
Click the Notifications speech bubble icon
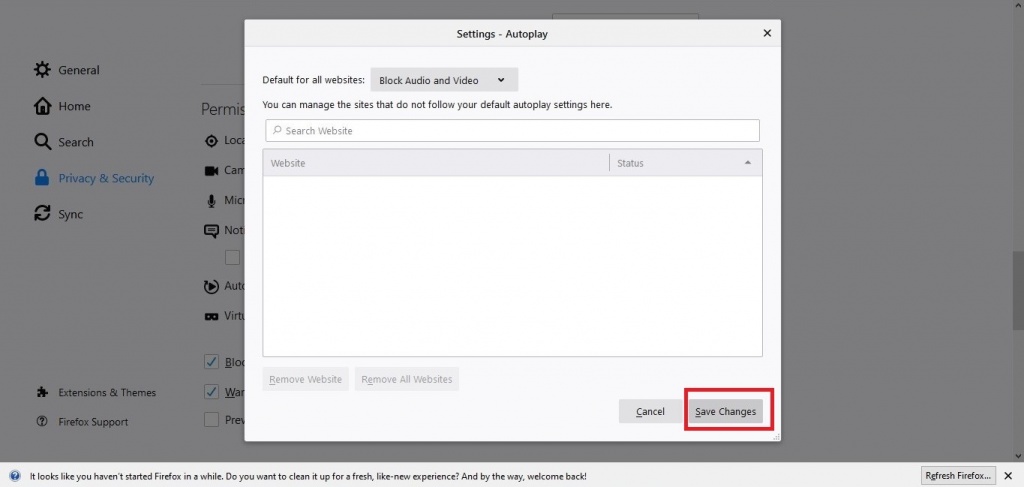(212, 230)
